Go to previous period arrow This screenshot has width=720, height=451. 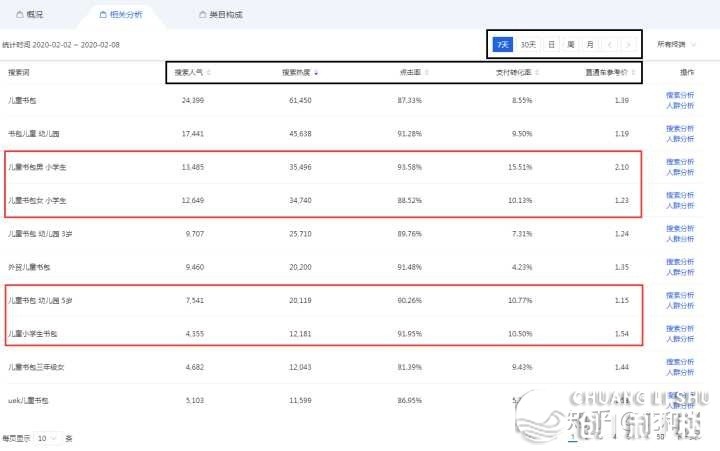click(x=610, y=45)
